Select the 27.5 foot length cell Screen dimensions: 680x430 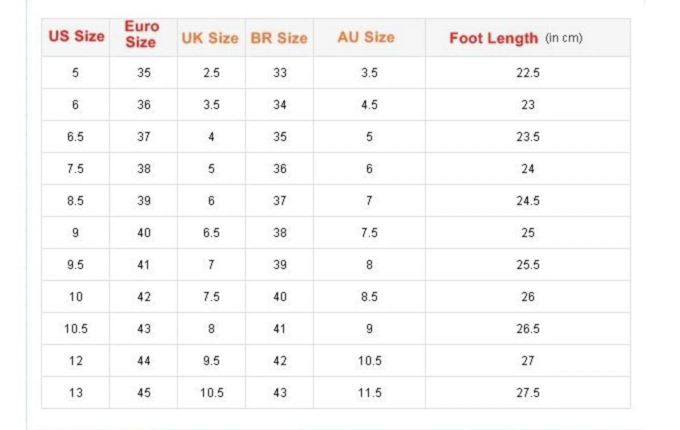point(528,393)
